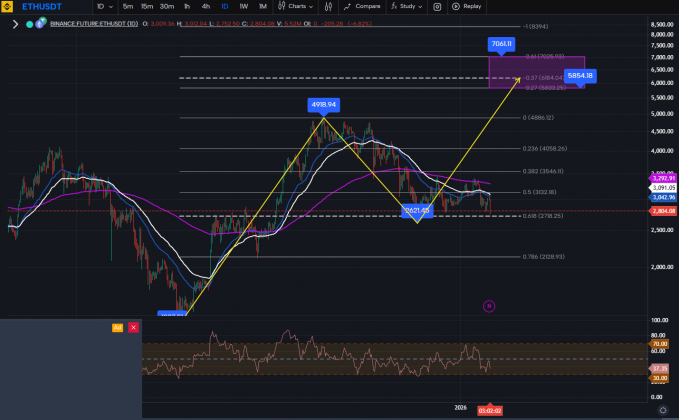Click the candlestick chart style icon
The image size is (679, 420).
[281, 7]
